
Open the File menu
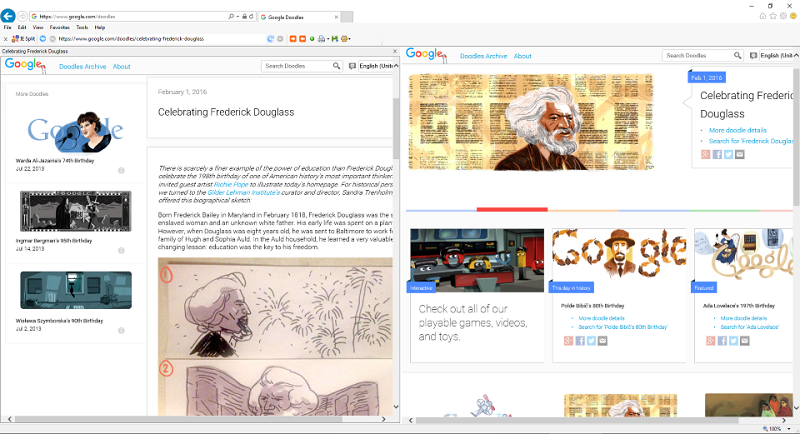(8, 28)
